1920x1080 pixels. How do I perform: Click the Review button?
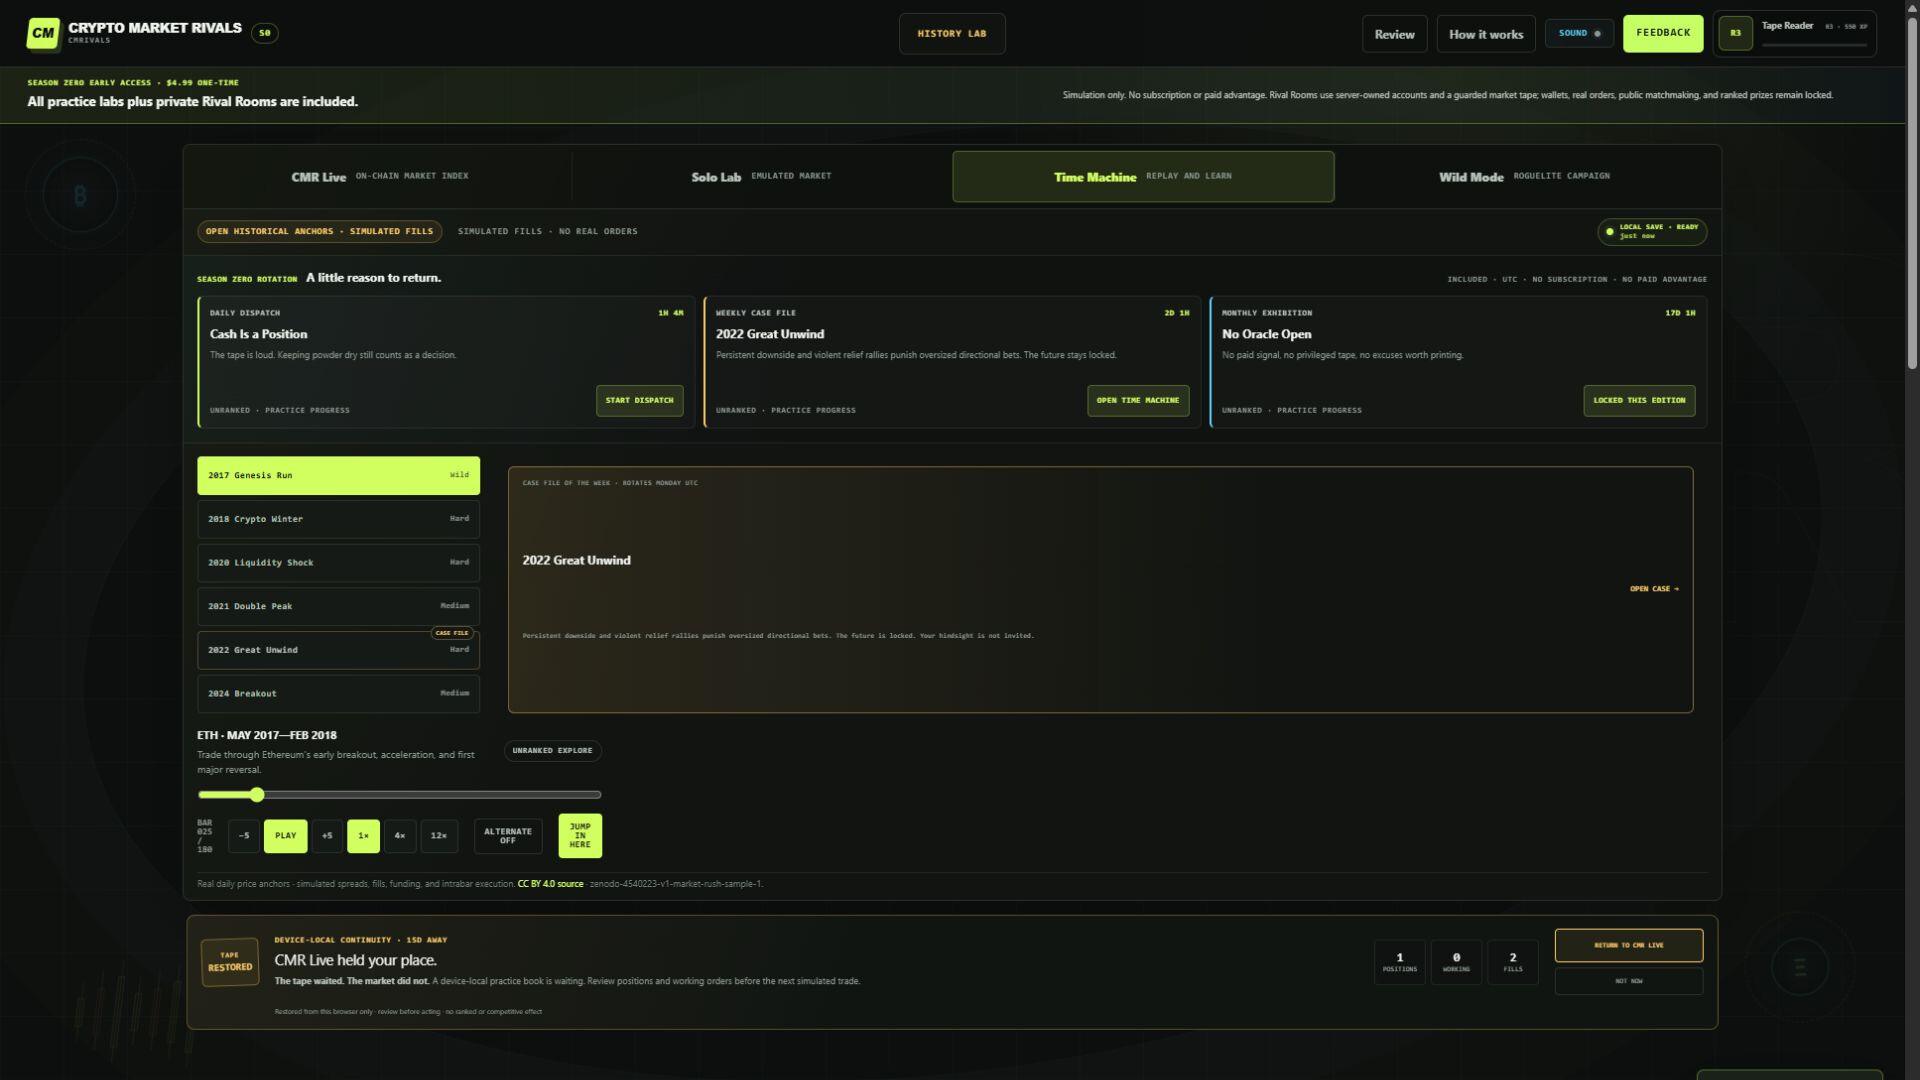pos(1394,34)
